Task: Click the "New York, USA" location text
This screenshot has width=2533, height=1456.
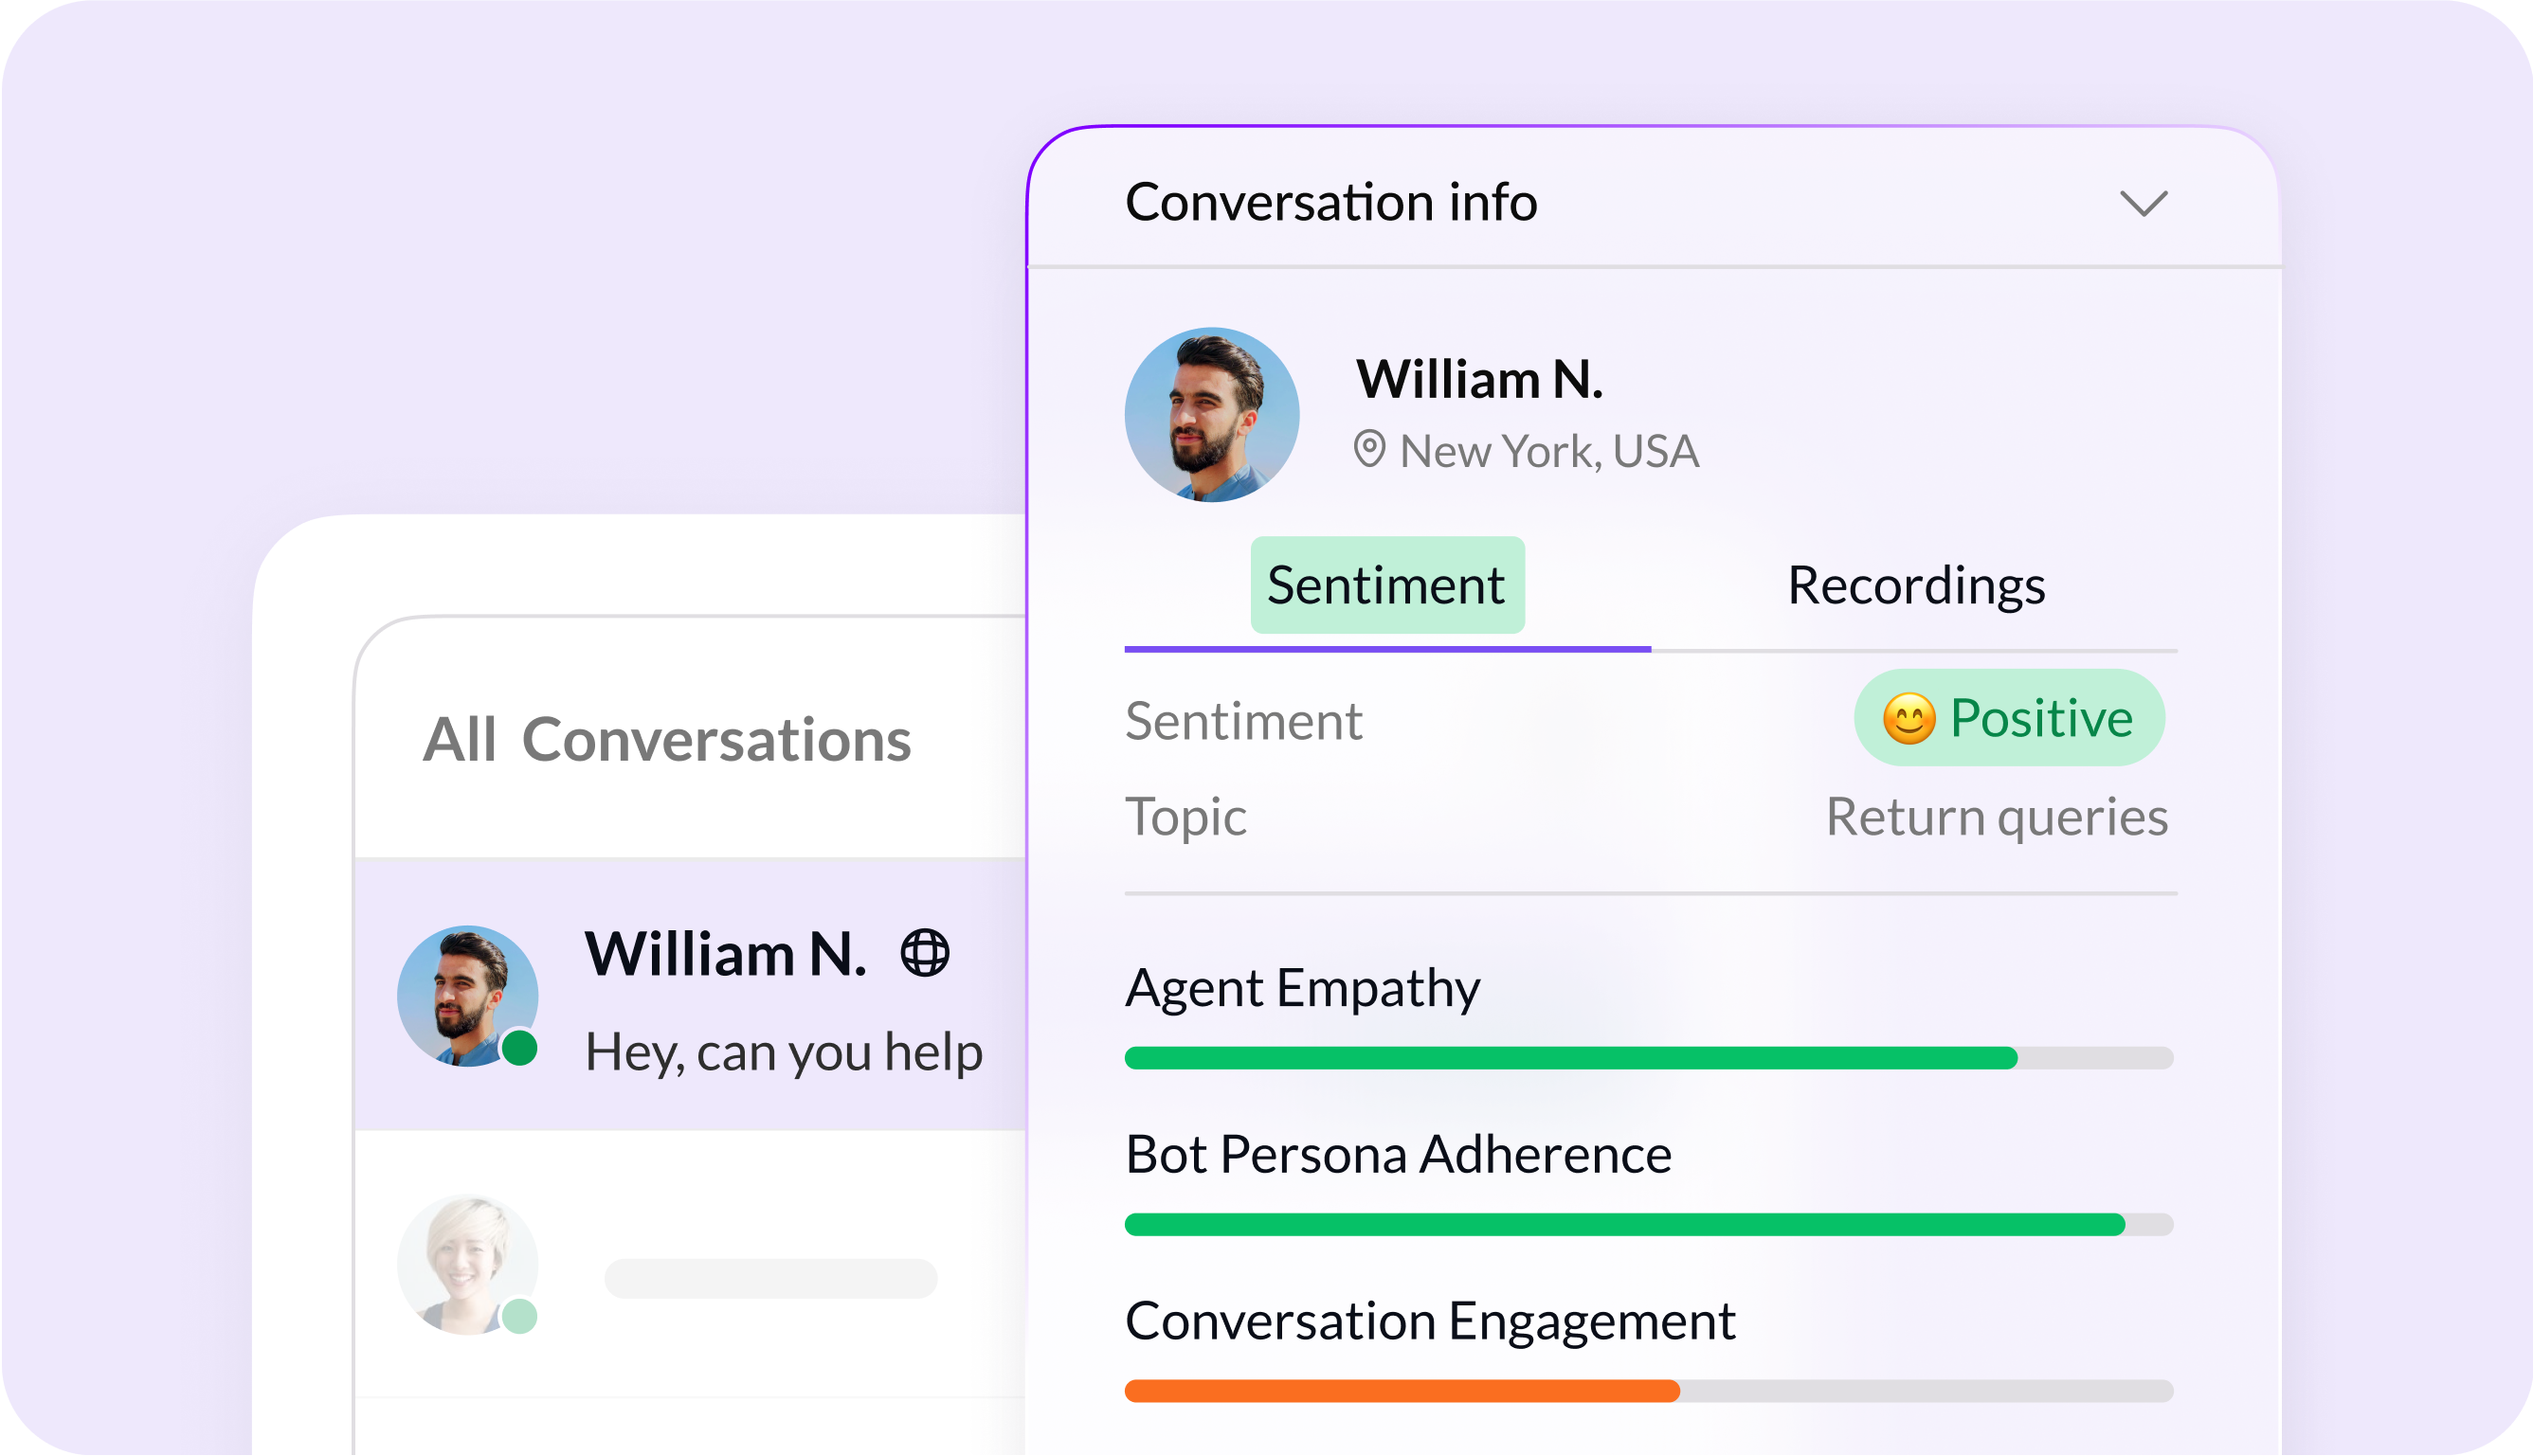Action: tap(1548, 451)
